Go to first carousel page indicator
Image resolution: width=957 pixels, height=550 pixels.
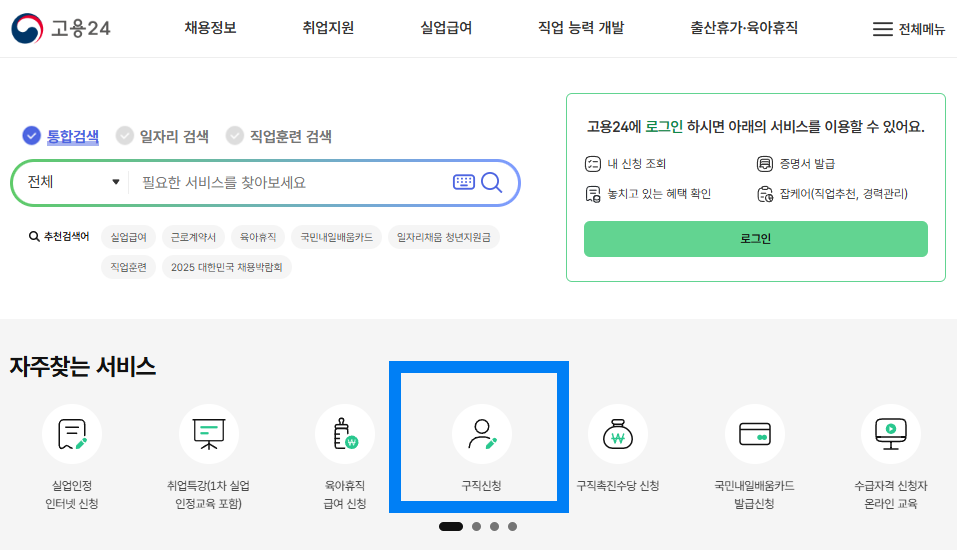click(x=451, y=526)
